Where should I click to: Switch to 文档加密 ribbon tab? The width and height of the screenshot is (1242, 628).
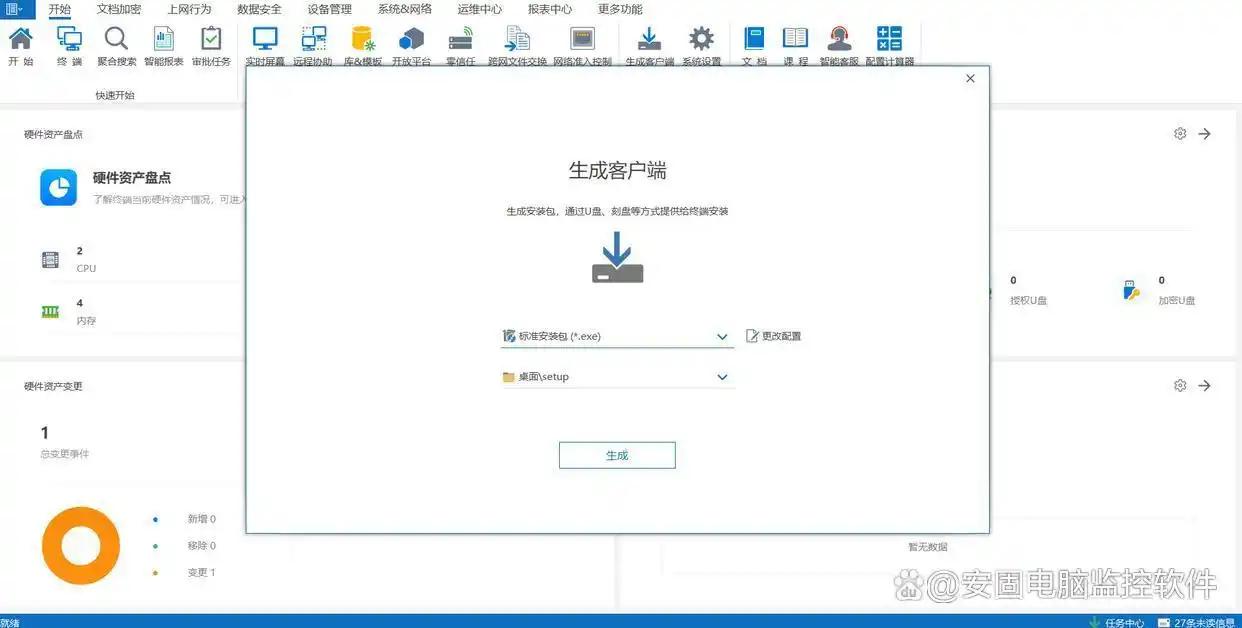tap(119, 9)
